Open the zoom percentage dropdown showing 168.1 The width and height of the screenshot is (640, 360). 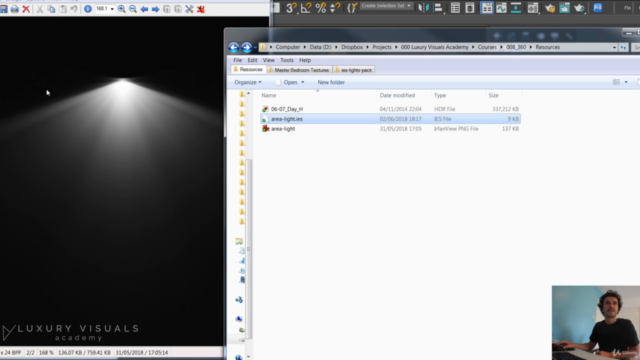[x=112, y=9]
